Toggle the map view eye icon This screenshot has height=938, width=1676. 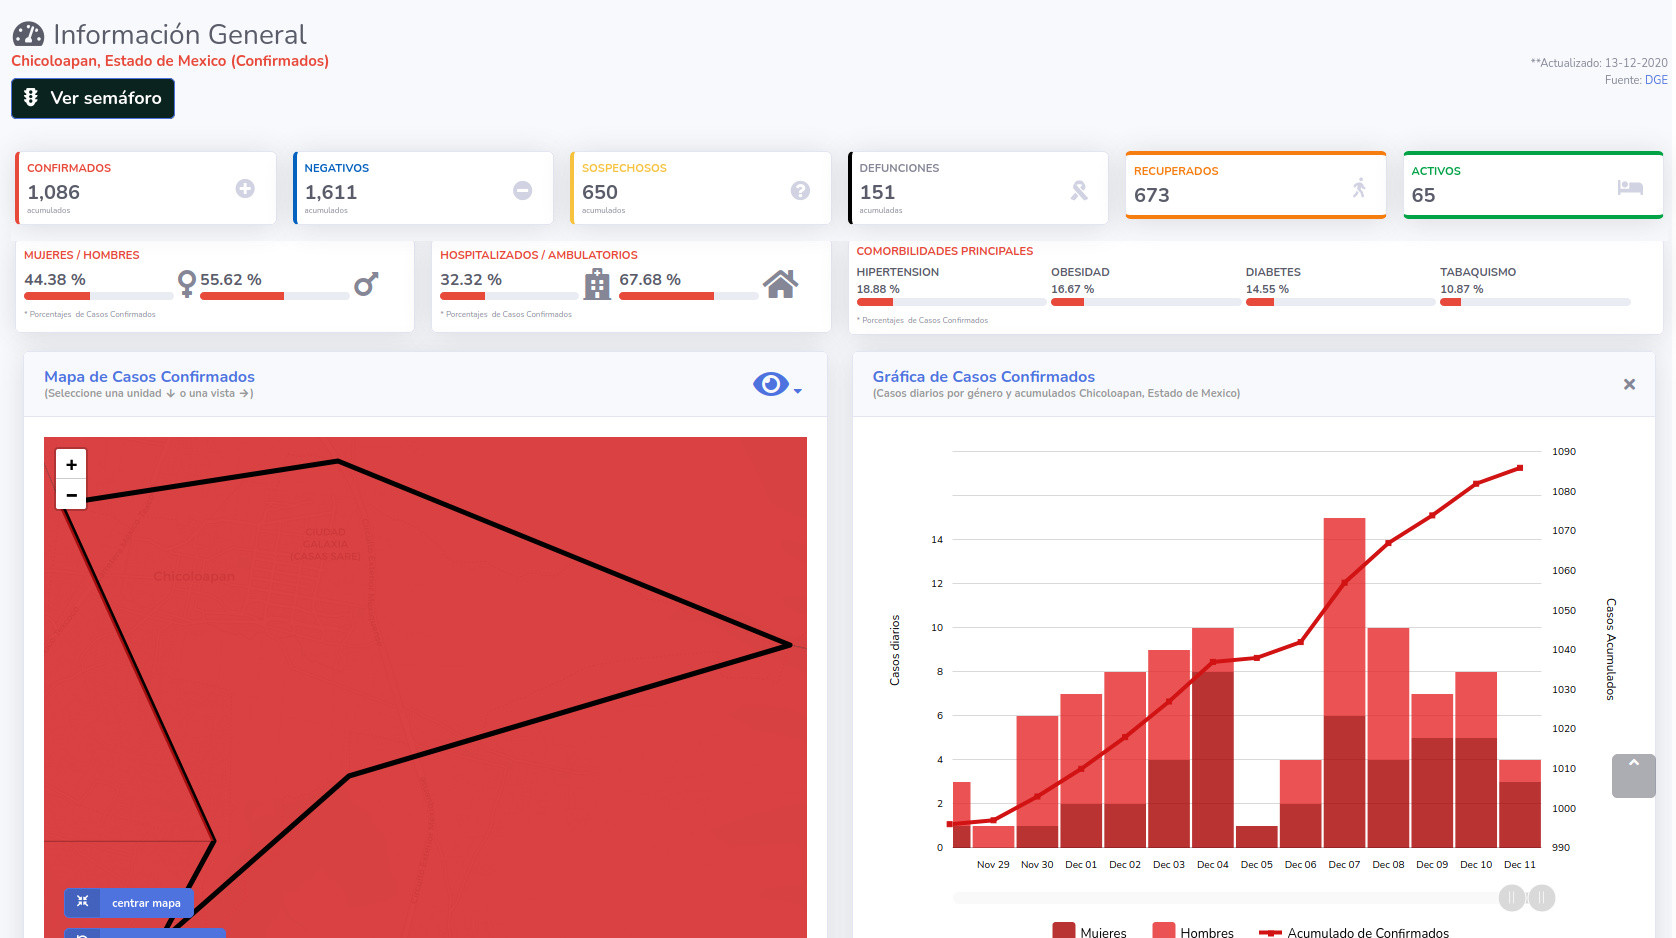(x=770, y=384)
